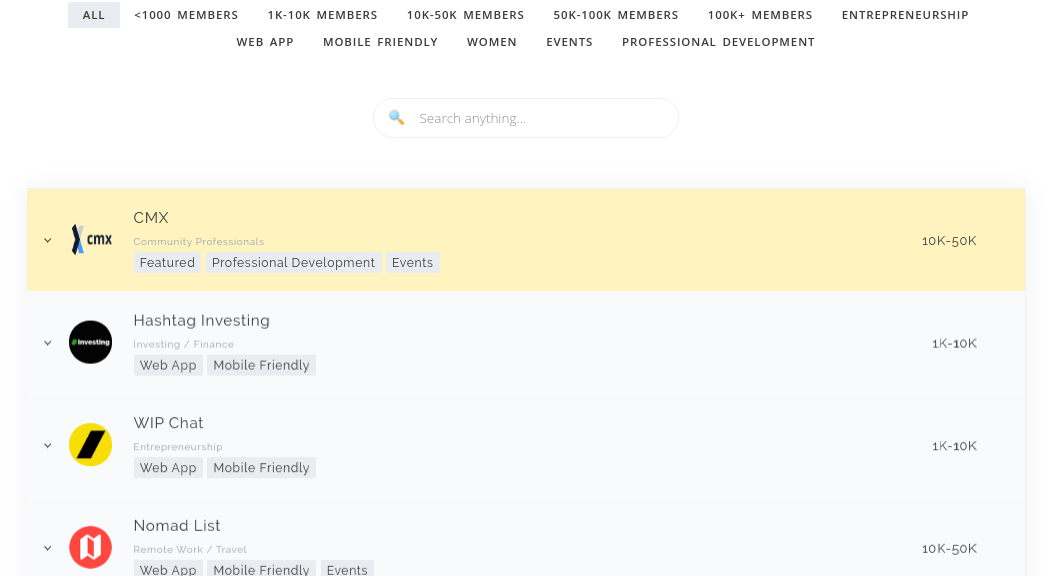Viewport: 1061px width, 576px height.
Task: Filter by 1K-10K Members
Action: [x=323, y=15]
